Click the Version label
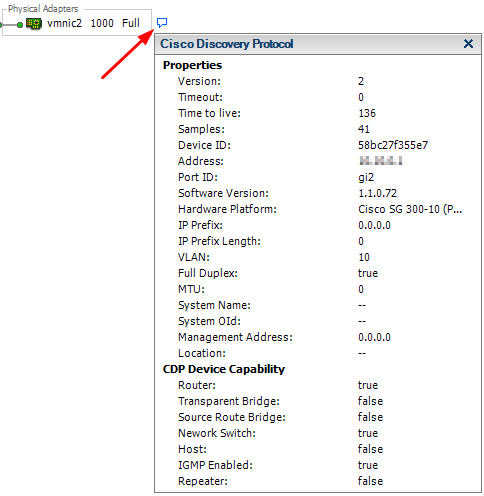Image resolution: width=484 pixels, height=496 pixels. [x=199, y=81]
